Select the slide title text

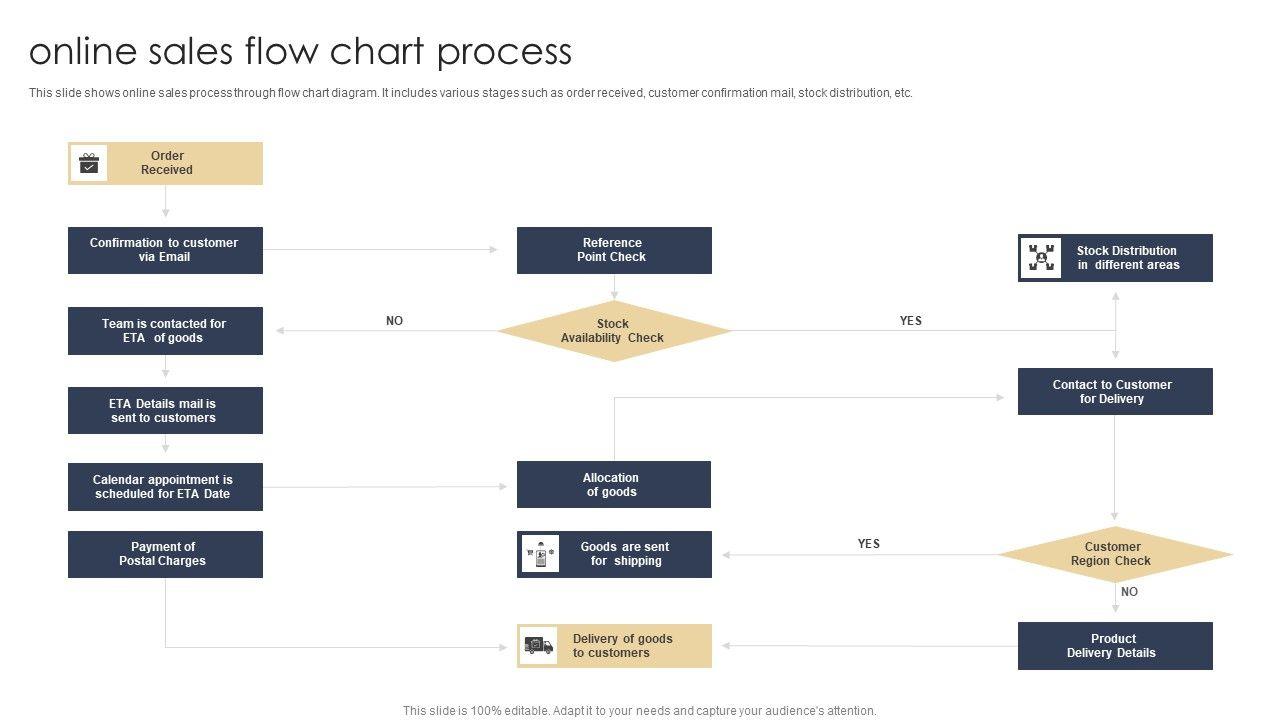[x=301, y=51]
